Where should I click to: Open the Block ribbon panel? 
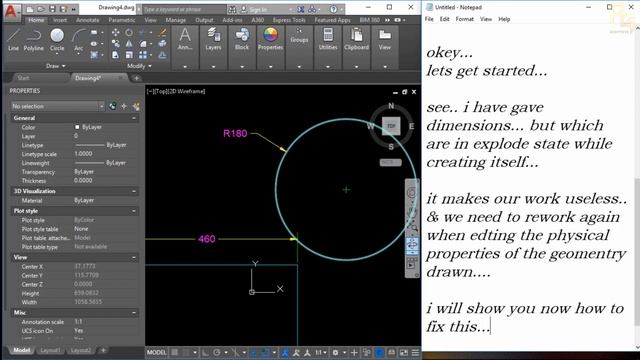coord(242,40)
